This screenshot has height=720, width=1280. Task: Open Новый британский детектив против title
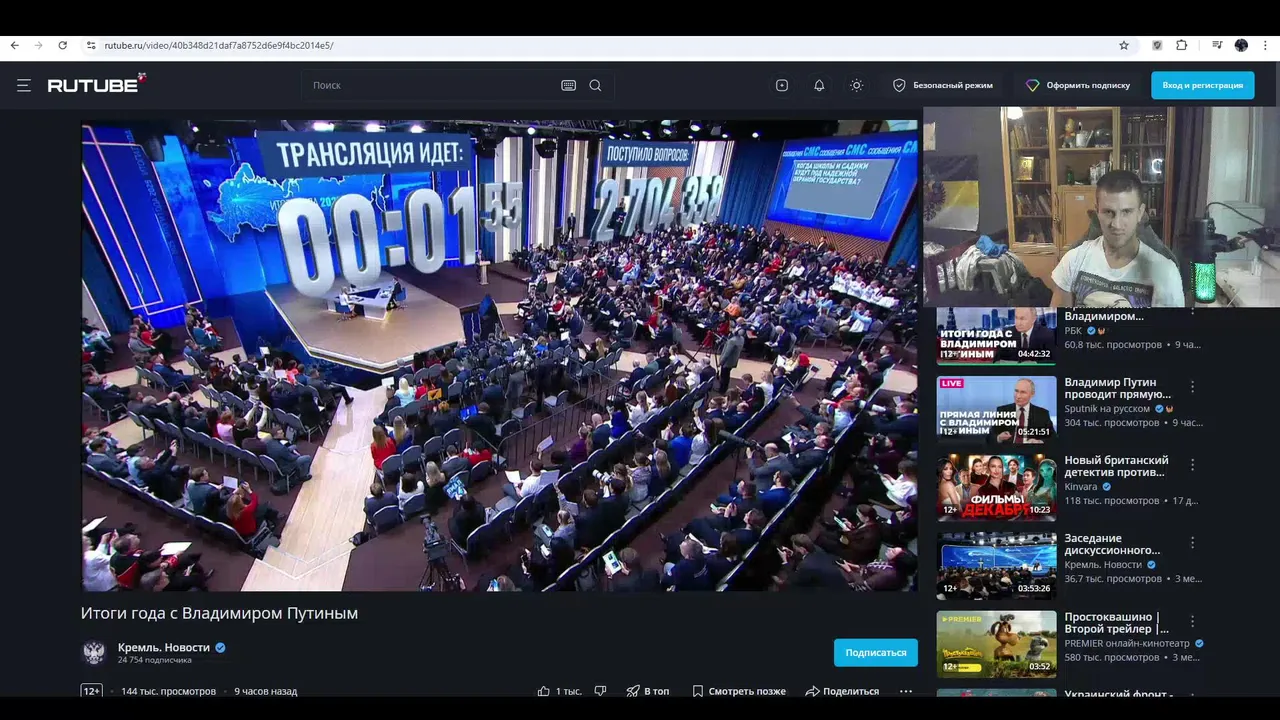click(1116, 466)
